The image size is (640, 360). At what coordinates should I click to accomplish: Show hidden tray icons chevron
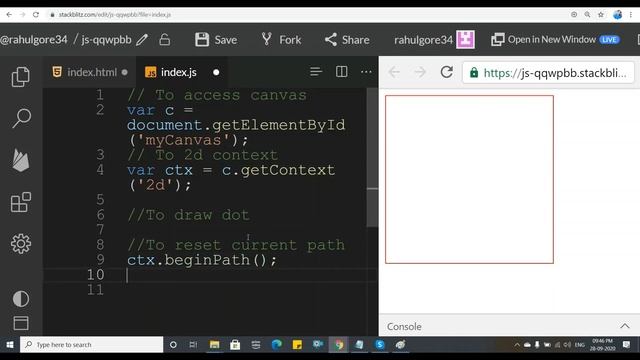[x=517, y=344]
